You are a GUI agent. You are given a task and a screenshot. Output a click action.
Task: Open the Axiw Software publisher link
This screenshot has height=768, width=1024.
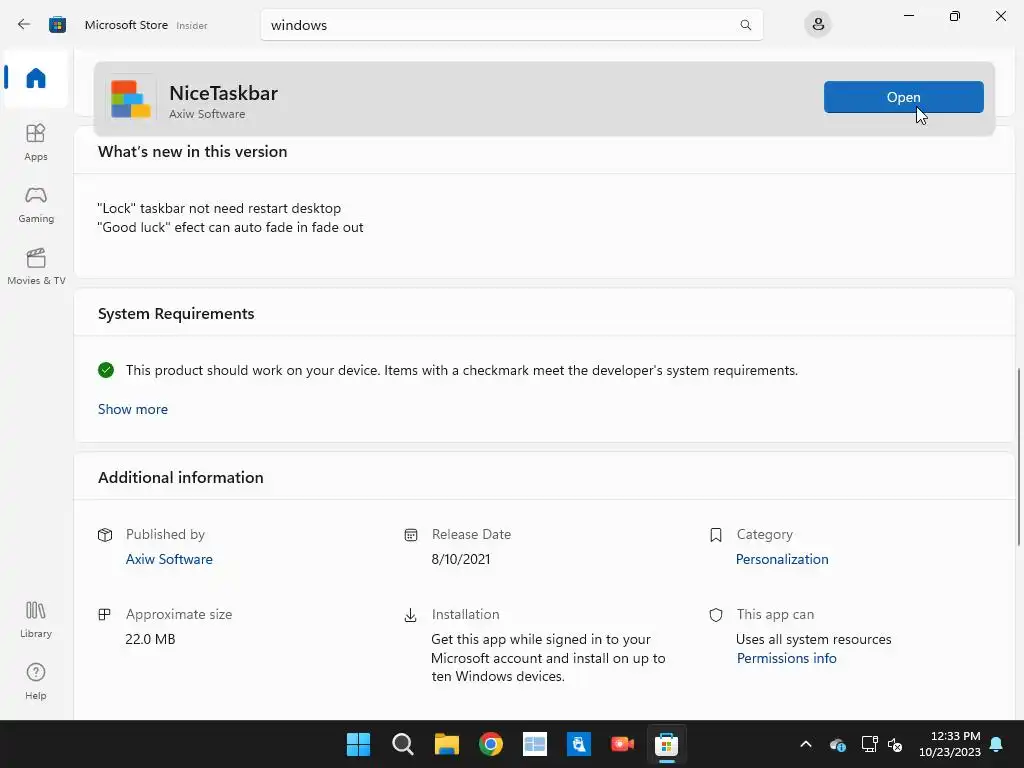point(169,560)
